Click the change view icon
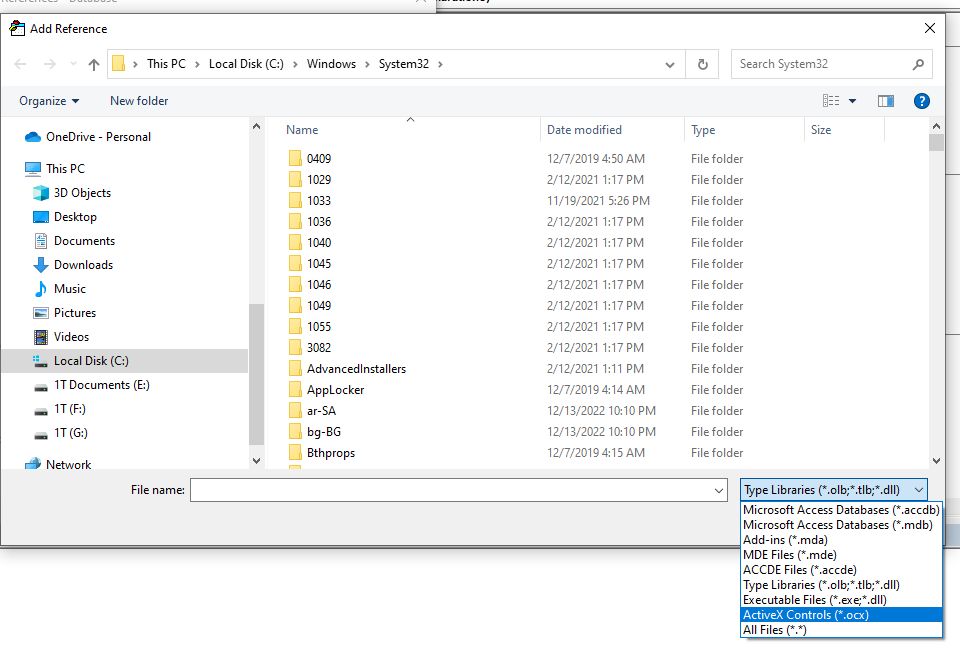The height and width of the screenshot is (649, 960). pos(830,101)
